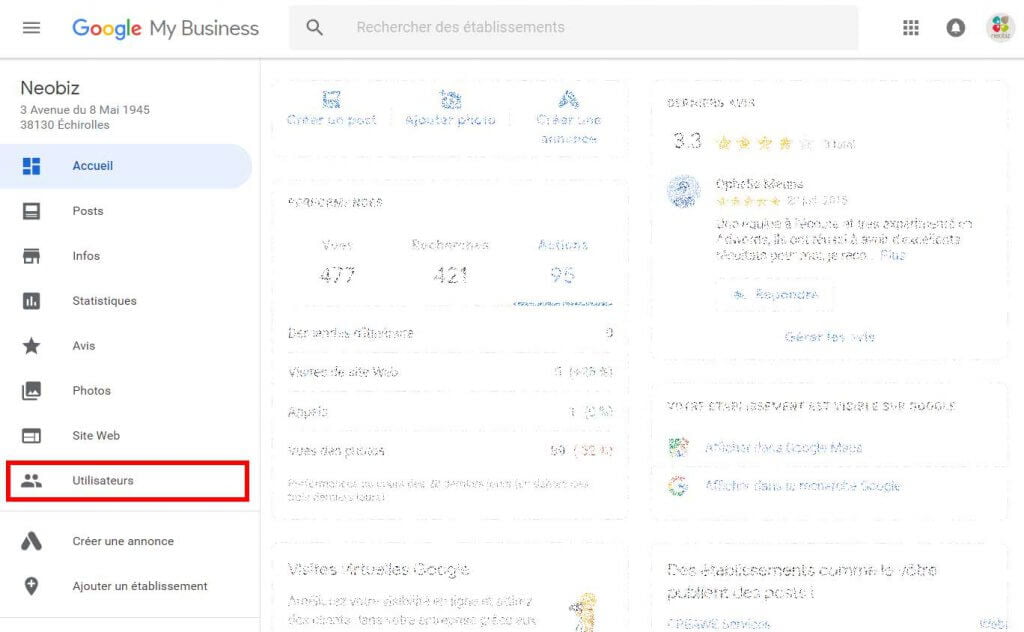The image size is (1024, 632).
Task: Click the Site Web icon
Action: pos(31,435)
